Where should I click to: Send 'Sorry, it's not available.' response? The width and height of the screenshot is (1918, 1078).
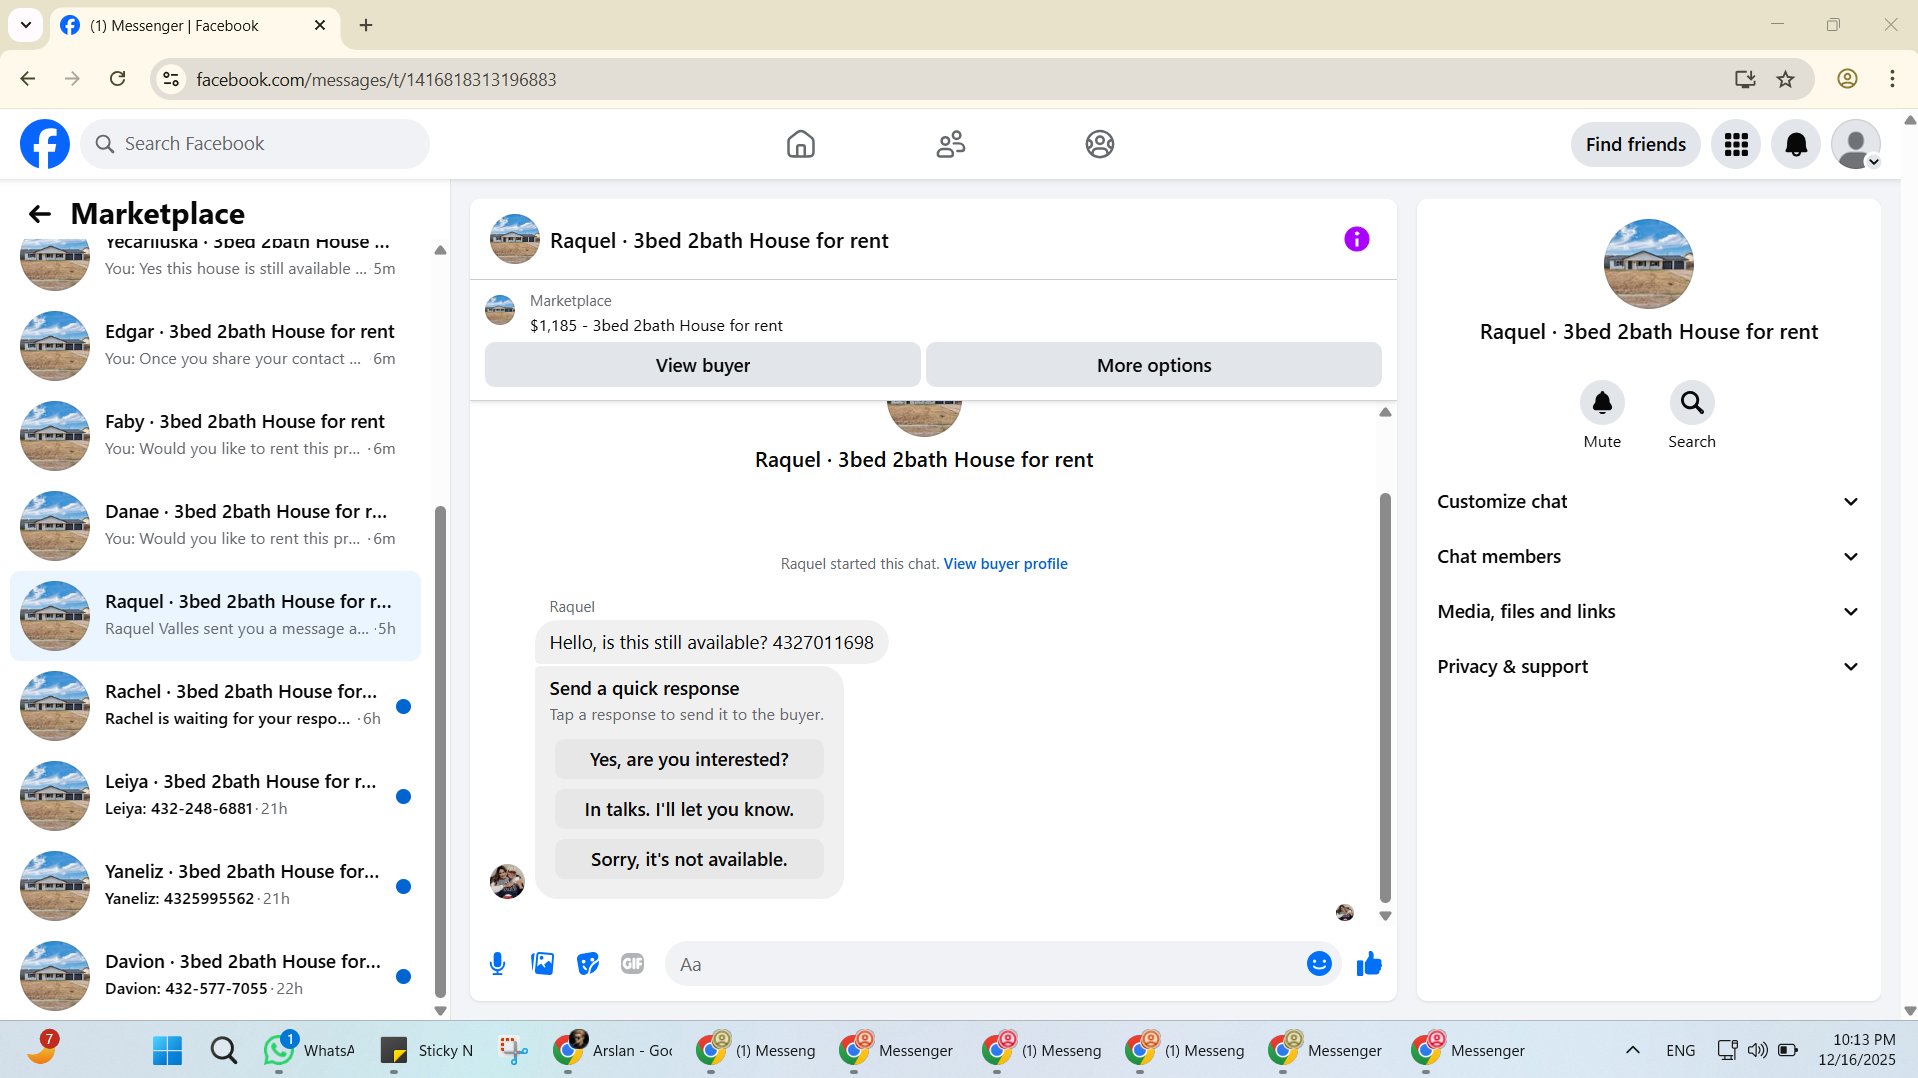point(689,859)
